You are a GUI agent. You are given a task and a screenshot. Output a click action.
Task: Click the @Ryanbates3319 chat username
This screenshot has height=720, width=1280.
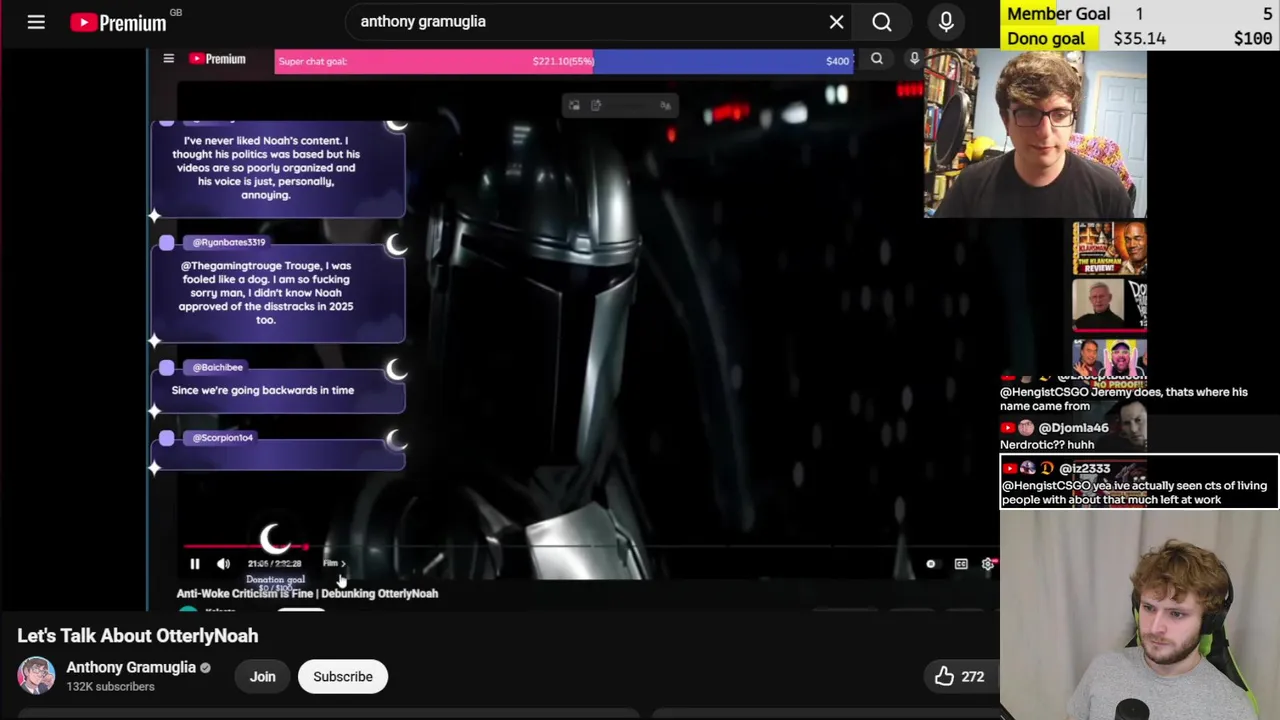coord(229,242)
